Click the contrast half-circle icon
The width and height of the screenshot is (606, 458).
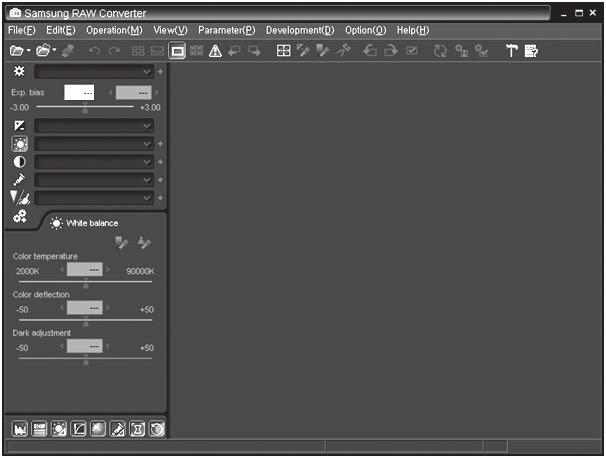click(x=20, y=162)
